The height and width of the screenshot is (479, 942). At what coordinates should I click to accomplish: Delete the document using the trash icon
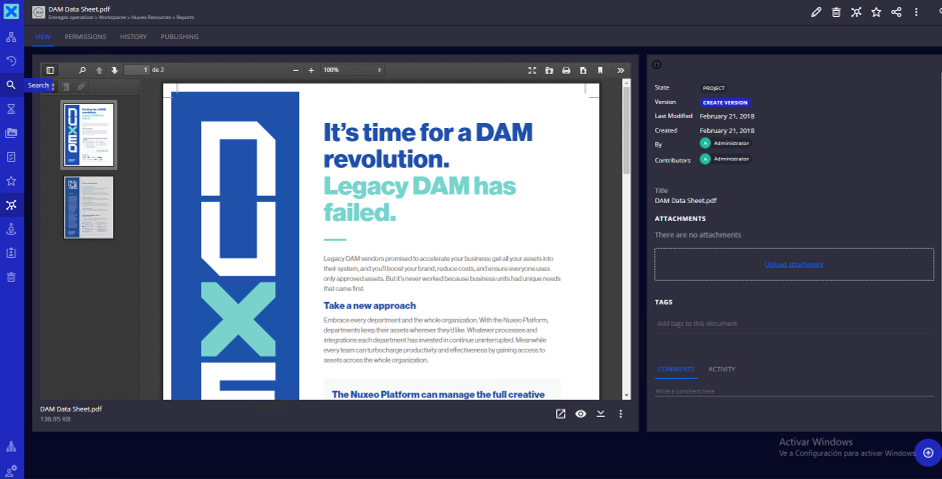pyautogui.click(x=836, y=12)
